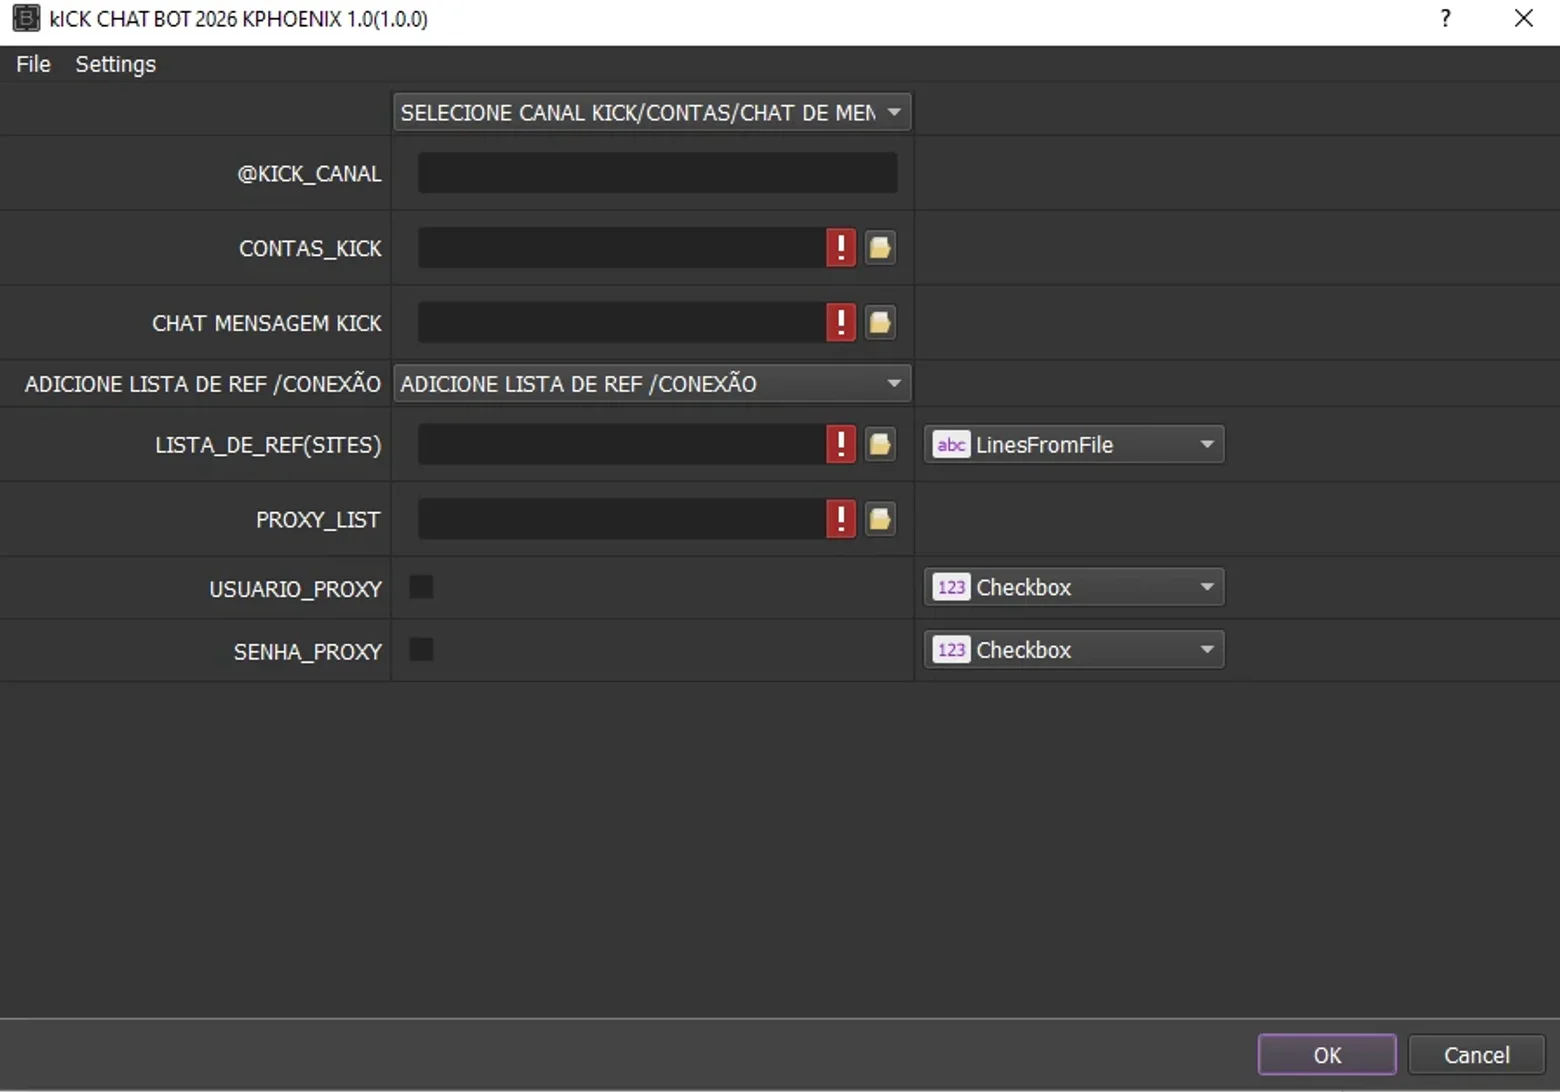The height and width of the screenshot is (1092, 1560).
Task: Open folder browser for CHAT MENSAGEM KICK
Action: click(880, 323)
